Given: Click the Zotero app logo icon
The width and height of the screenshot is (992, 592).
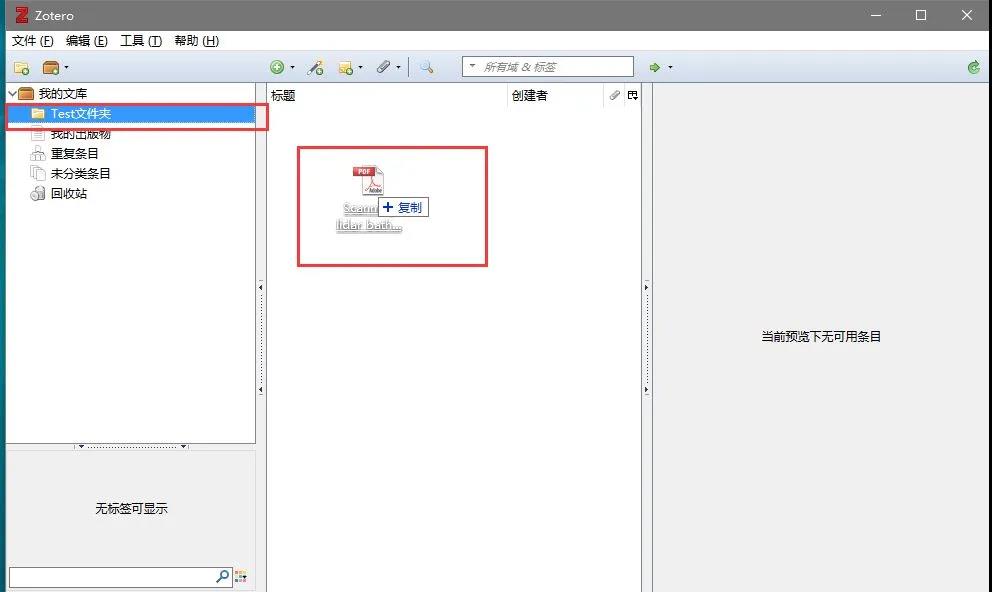Looking at the screenshot, I should click(22, 15).
